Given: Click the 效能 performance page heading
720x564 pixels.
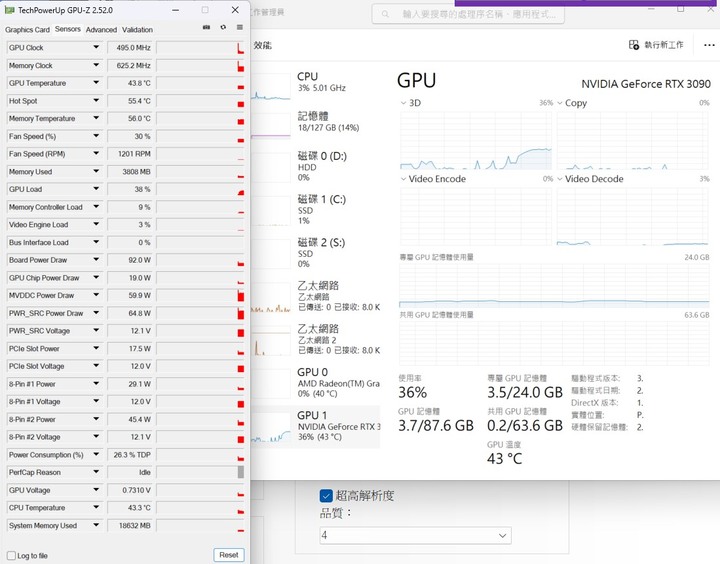Looking at the screenshot, I should (x=263, y=45).
